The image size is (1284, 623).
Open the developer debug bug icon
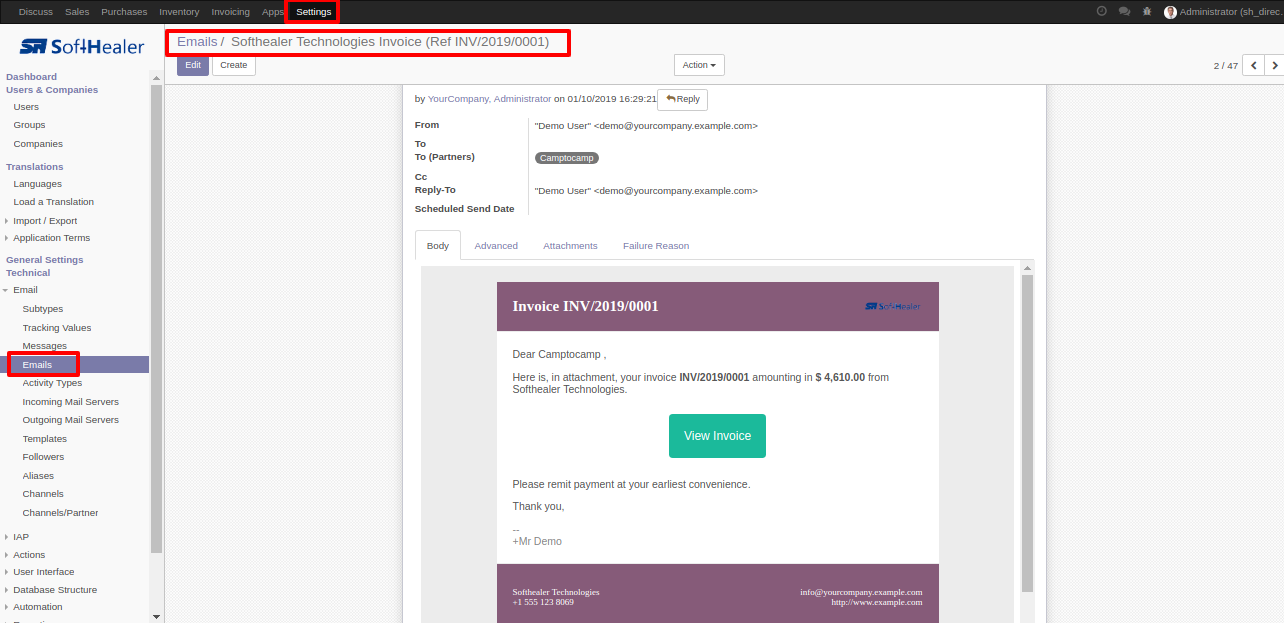(x=1146, y=12)
